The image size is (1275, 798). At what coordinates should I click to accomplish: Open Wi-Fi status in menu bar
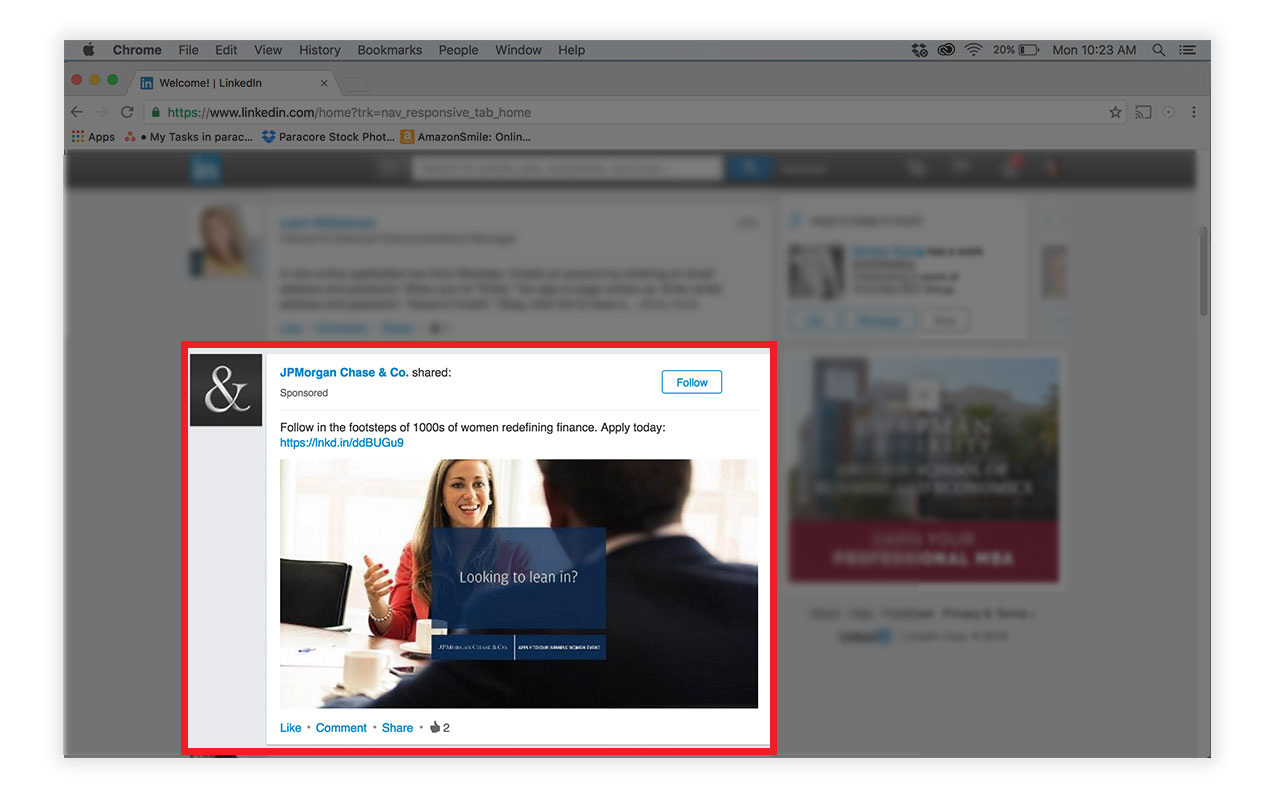click(973, 50)
